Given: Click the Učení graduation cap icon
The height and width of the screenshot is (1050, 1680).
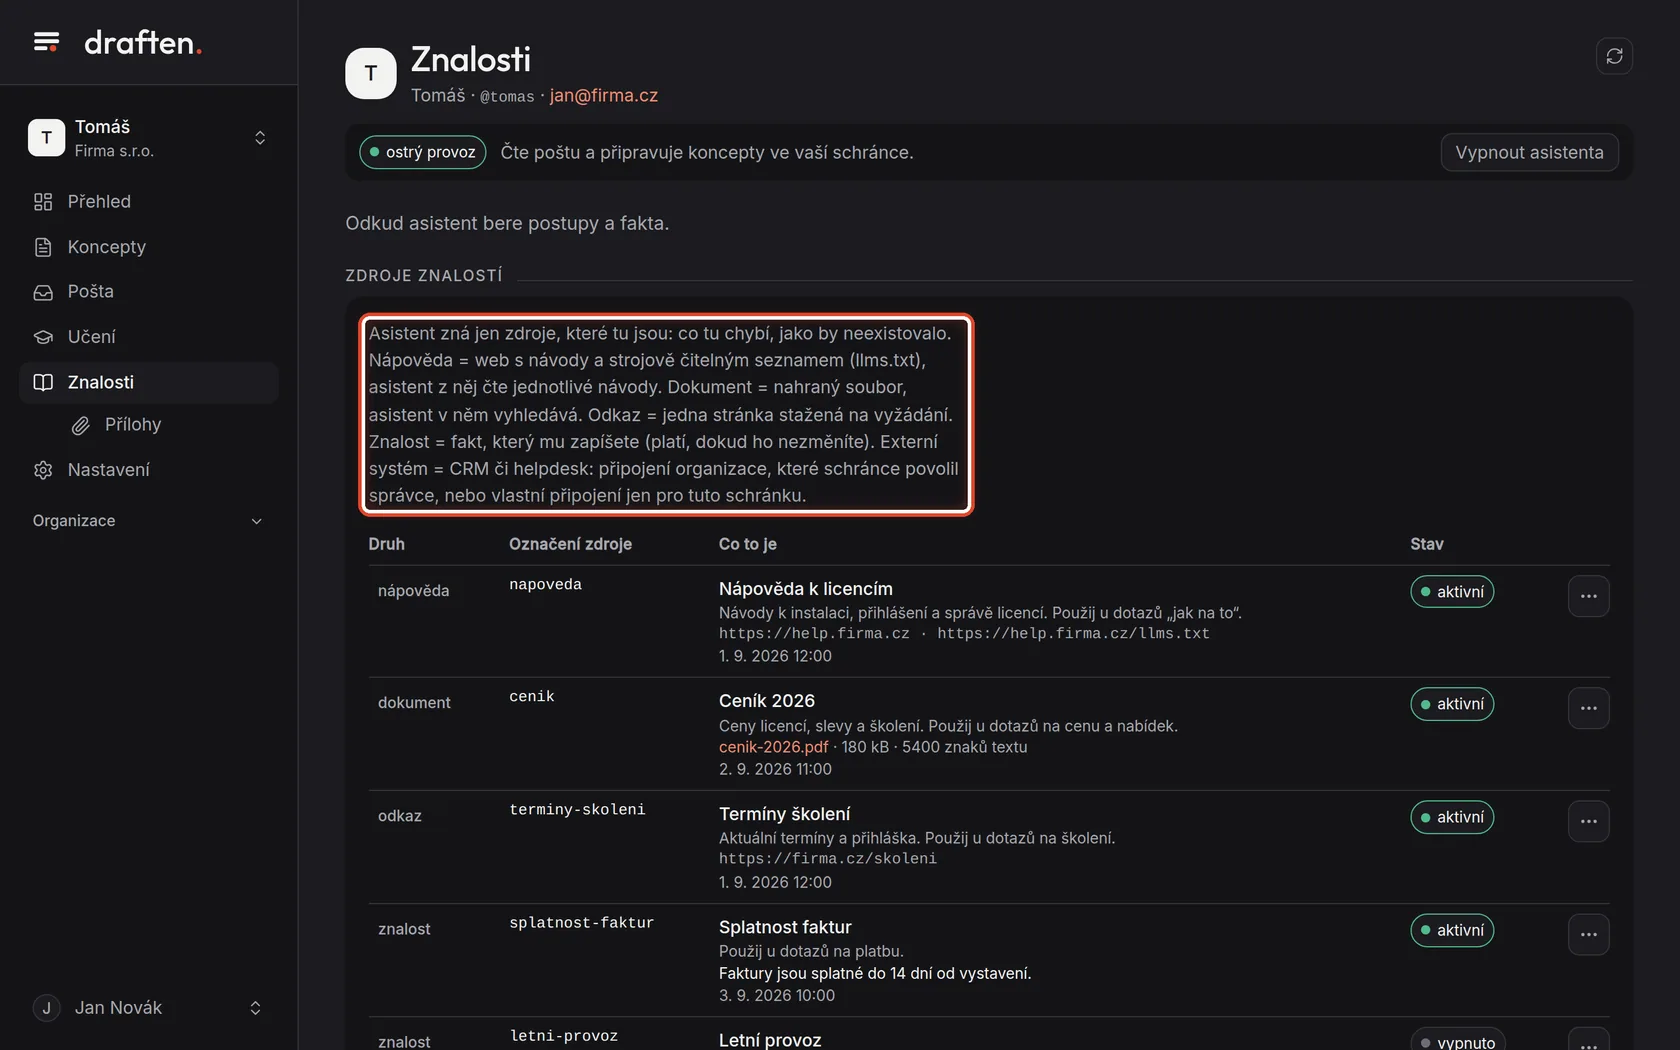Looking at the screenshot, I should [x=43, y=337].
